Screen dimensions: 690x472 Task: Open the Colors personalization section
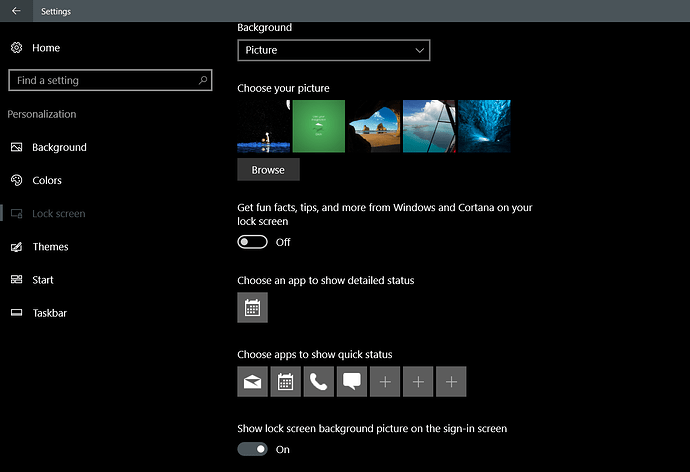[x=46, y=181]
